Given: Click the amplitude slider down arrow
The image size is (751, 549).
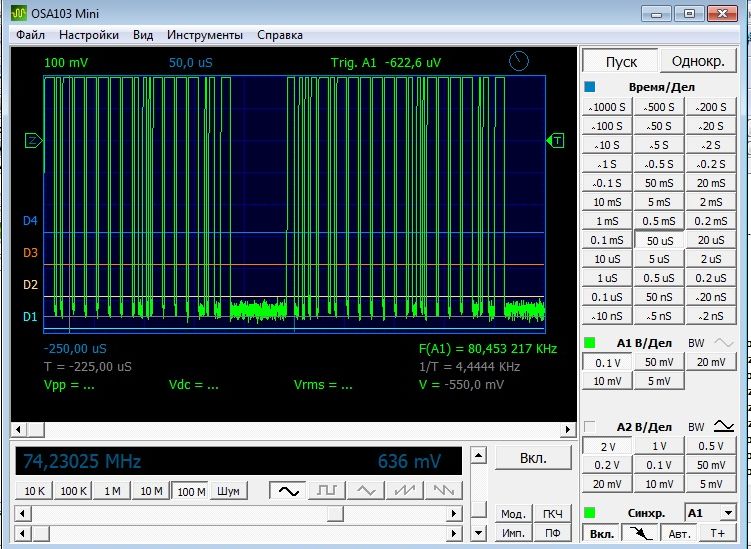Looking at the screenshot, I should coord(479,533).
